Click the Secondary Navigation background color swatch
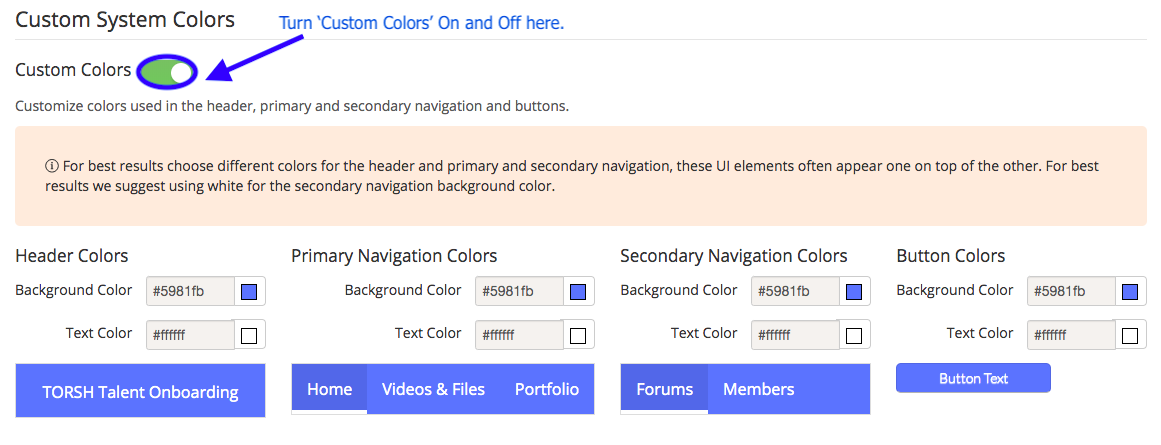This screenshot has height=445, width=1161. (x=854, y=292)
